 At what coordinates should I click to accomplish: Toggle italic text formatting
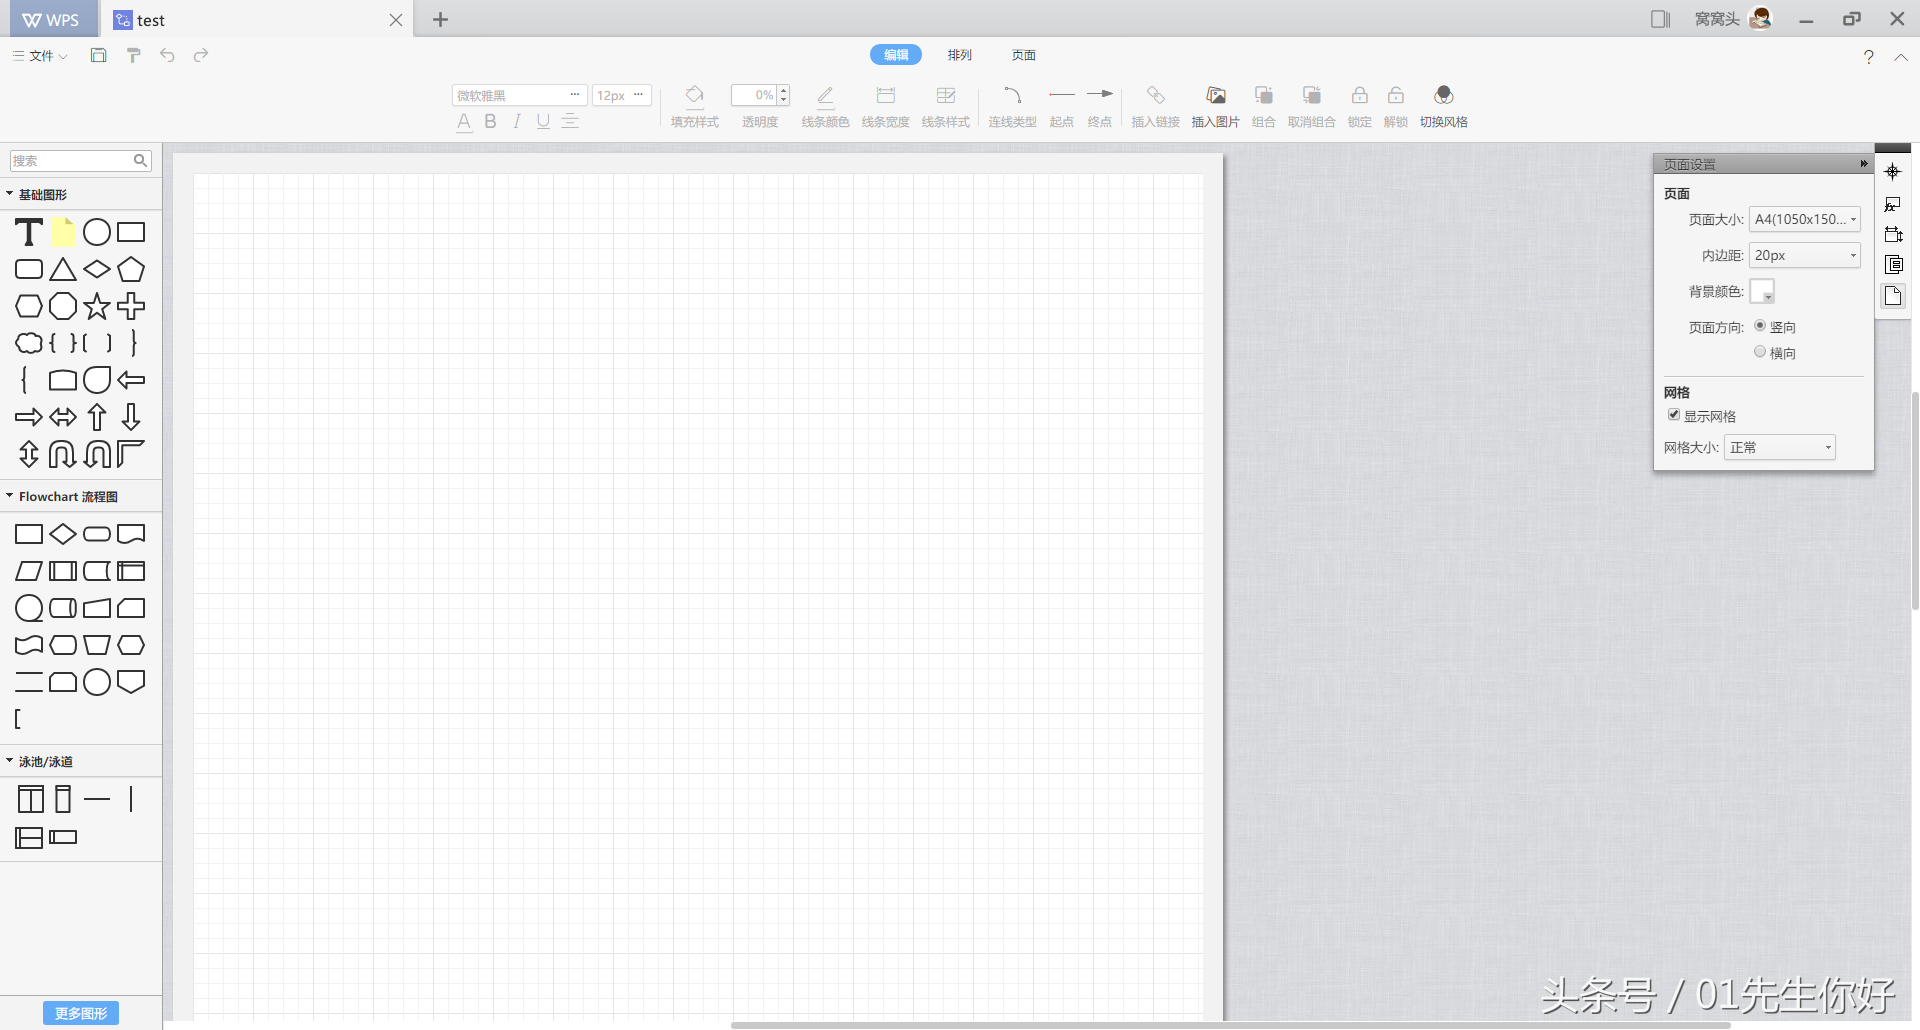tap(516, 121)
